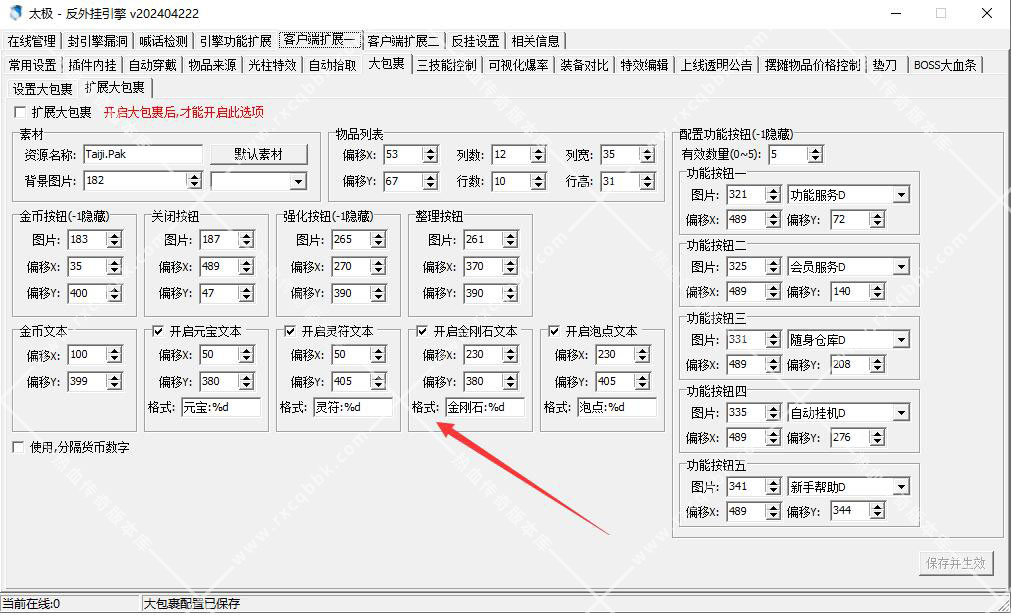The width and height of the screenshot is (1012, 615).
Task: Click the 资源名称 Taiji.Pak field
Action: (143, 154)
